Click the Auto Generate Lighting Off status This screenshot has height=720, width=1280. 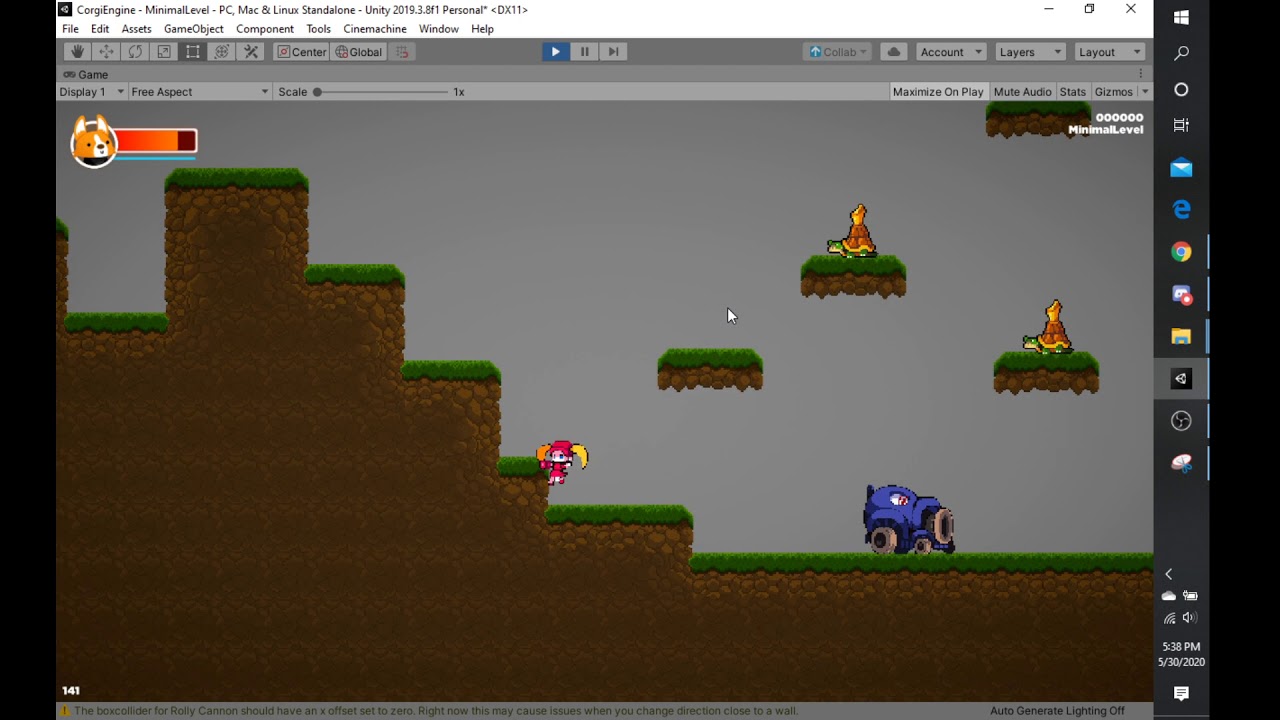1057,711
